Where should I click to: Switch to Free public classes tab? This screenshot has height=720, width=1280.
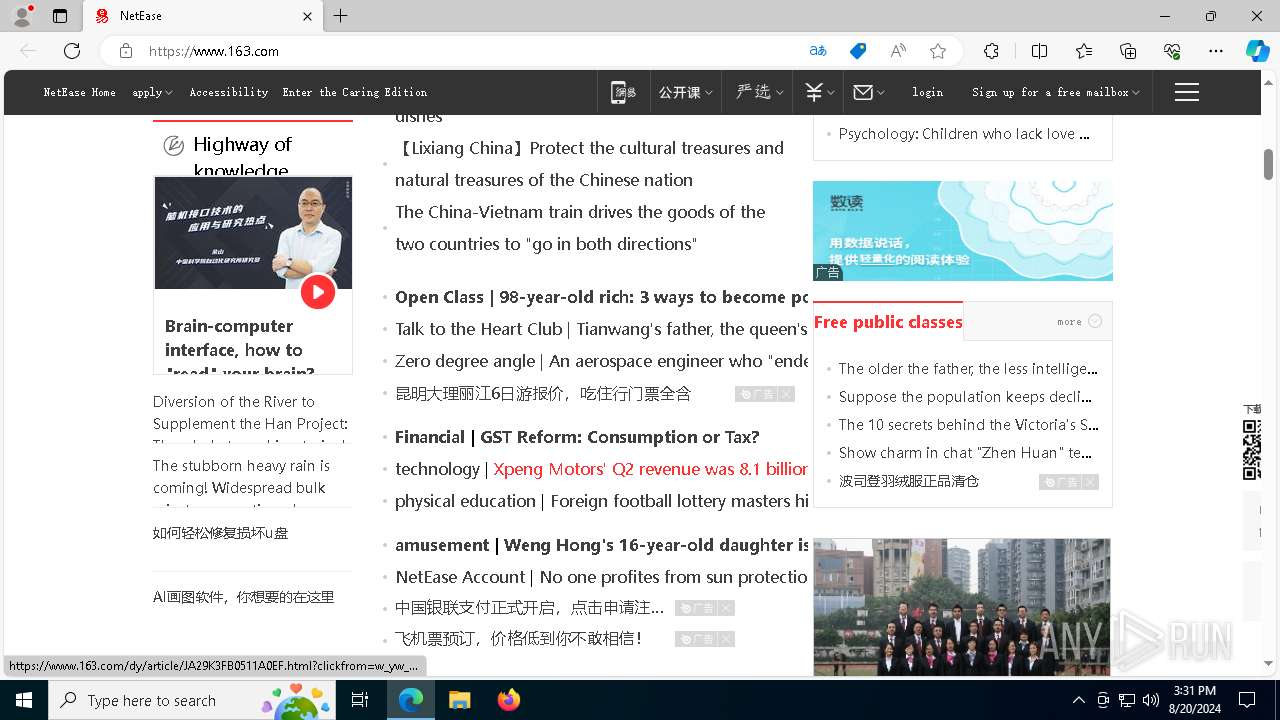(x=888, y=322)
